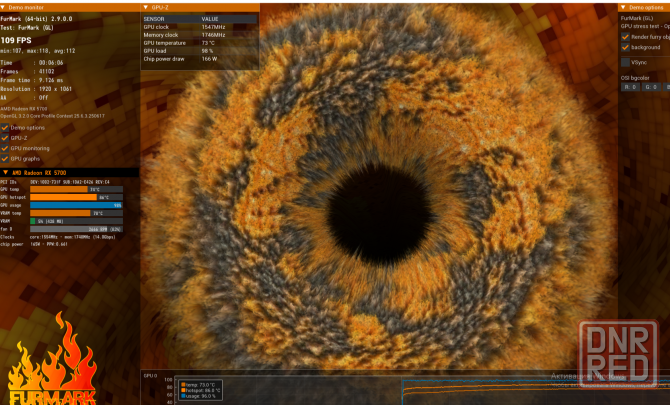Screen dimensions: 670x405
Task: Disable Render furry object checkbox
Action: click(625, 37)
